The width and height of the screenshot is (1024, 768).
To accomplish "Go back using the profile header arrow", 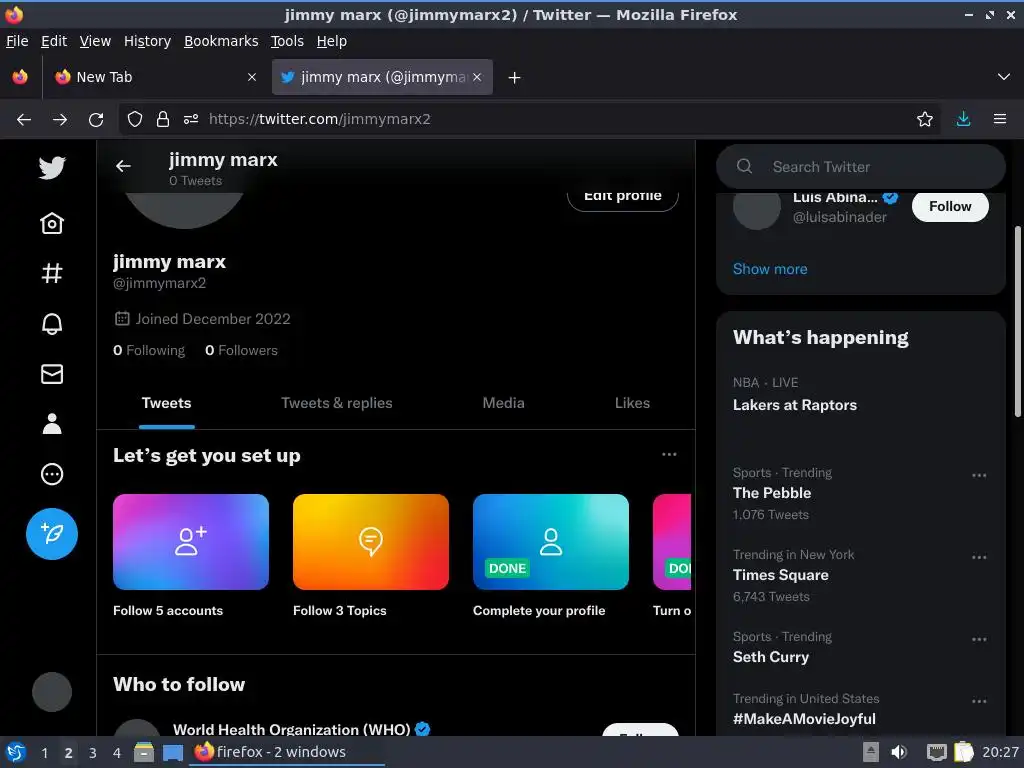I will tap(123, 167).
